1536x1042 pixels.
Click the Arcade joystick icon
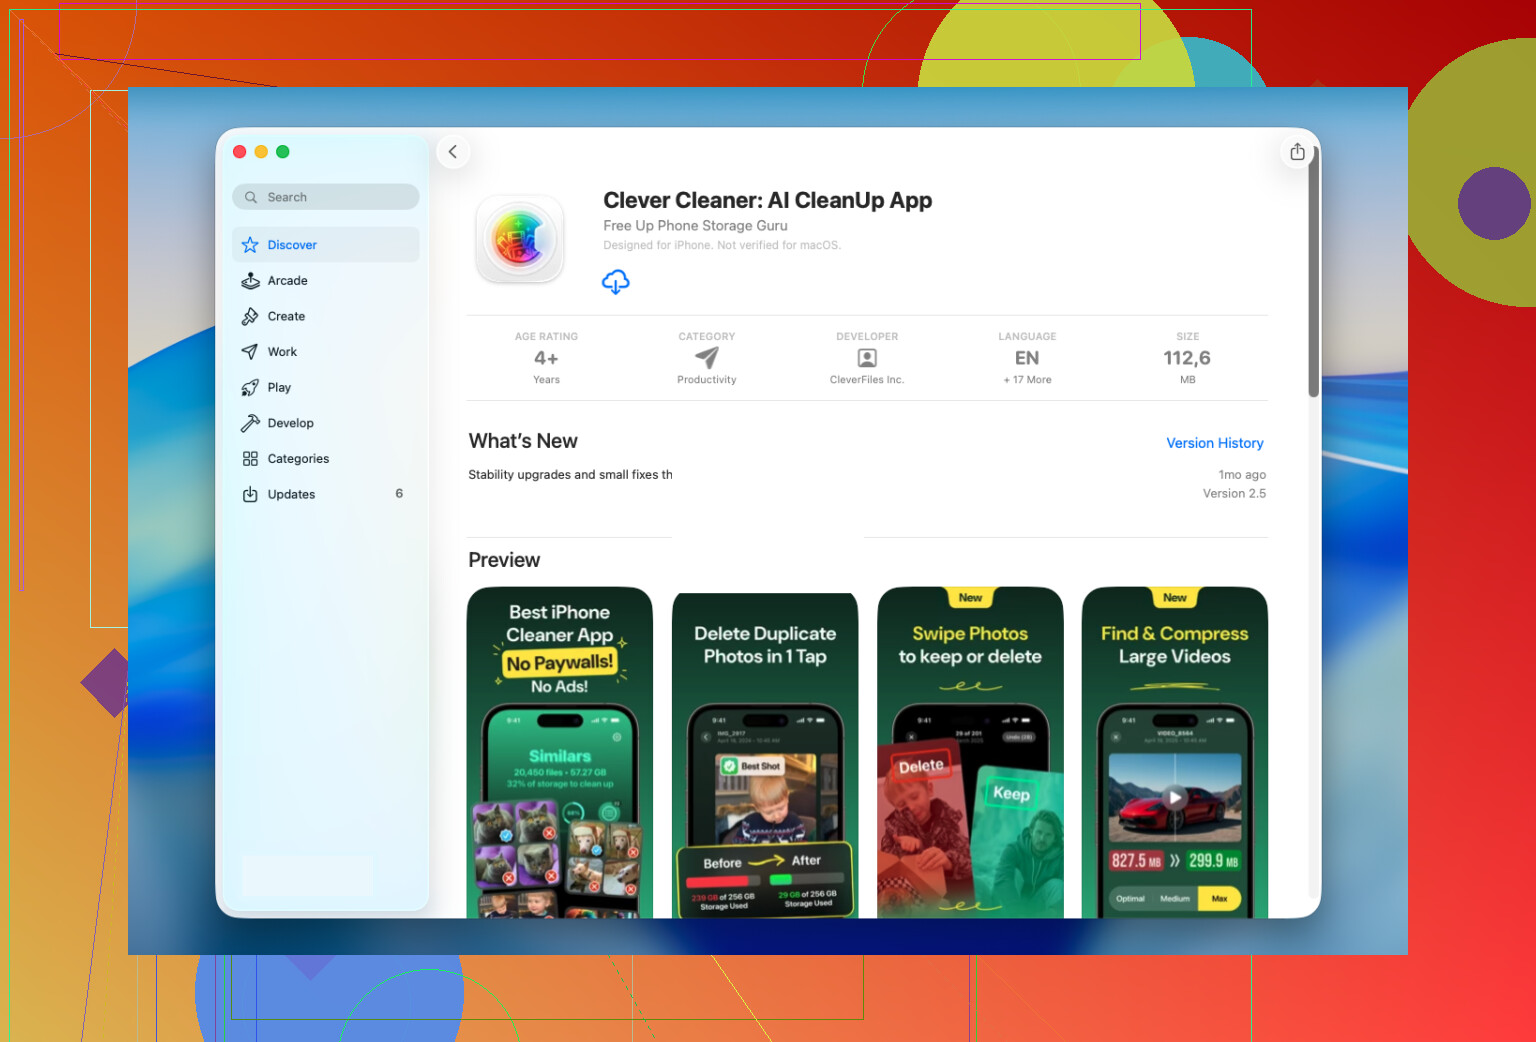click(x=250, y=281)
